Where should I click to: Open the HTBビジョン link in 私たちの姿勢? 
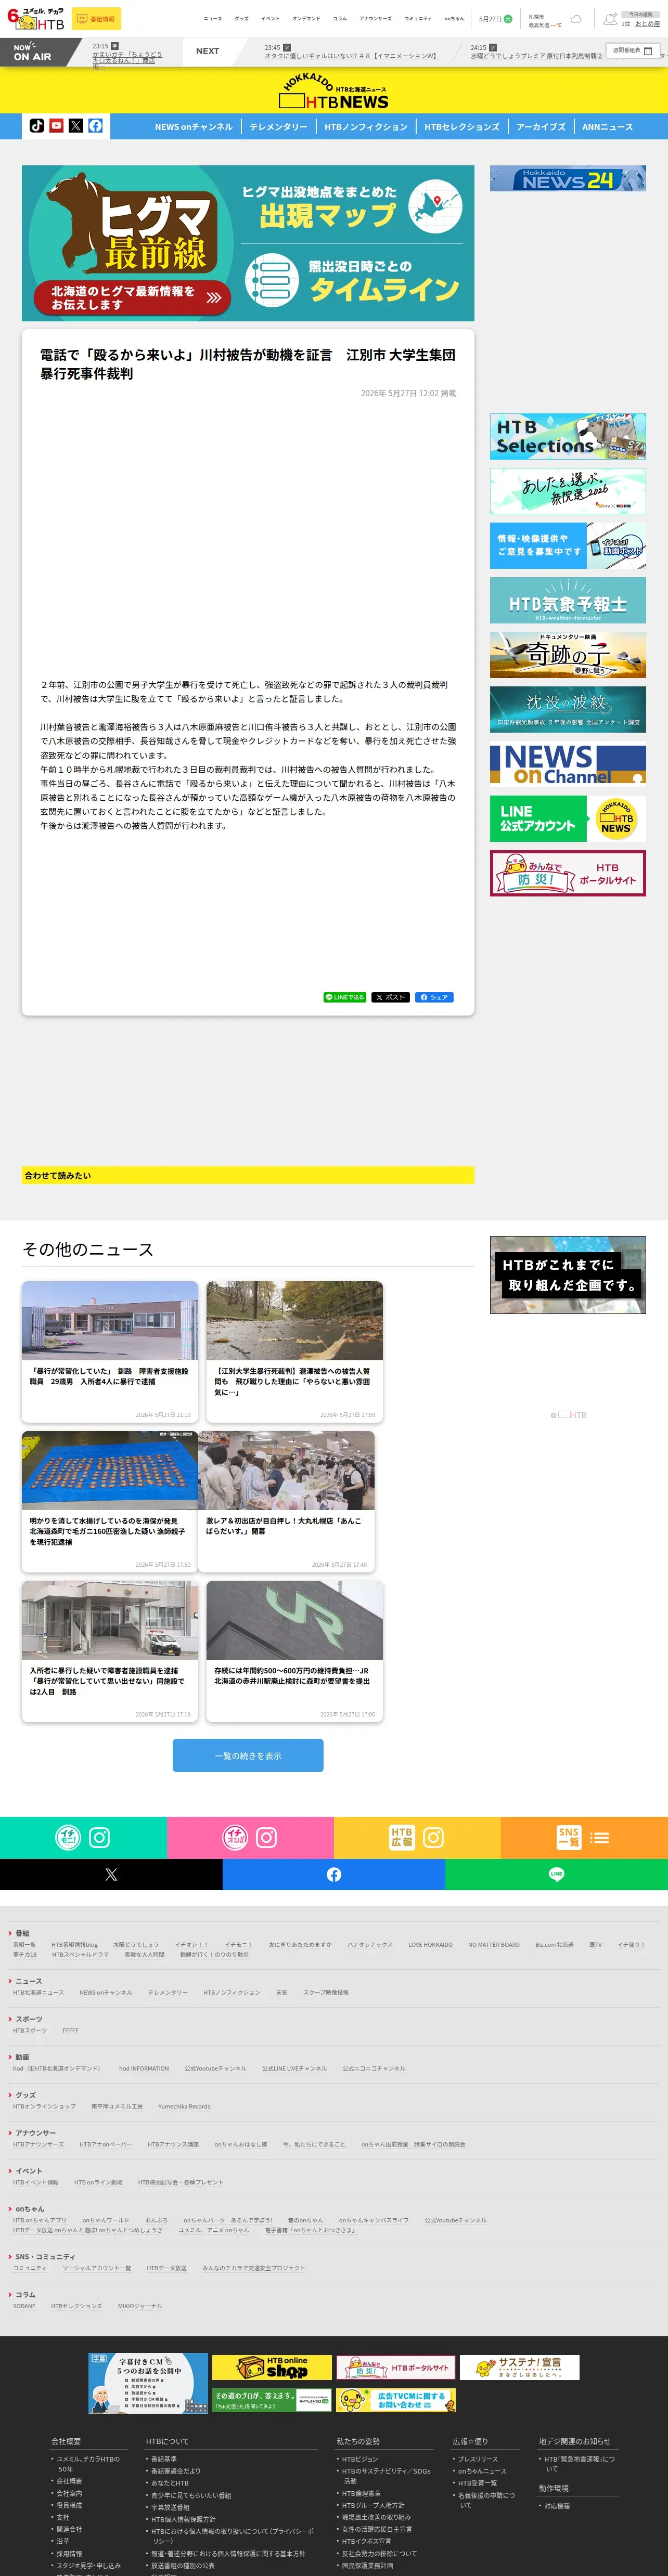(x=360, y=2458)
